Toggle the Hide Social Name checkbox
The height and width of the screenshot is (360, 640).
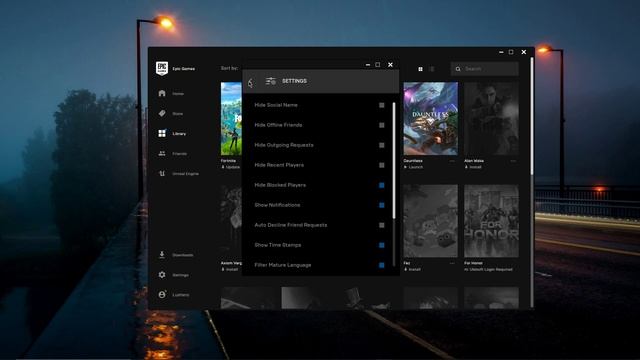click(382, 105)
